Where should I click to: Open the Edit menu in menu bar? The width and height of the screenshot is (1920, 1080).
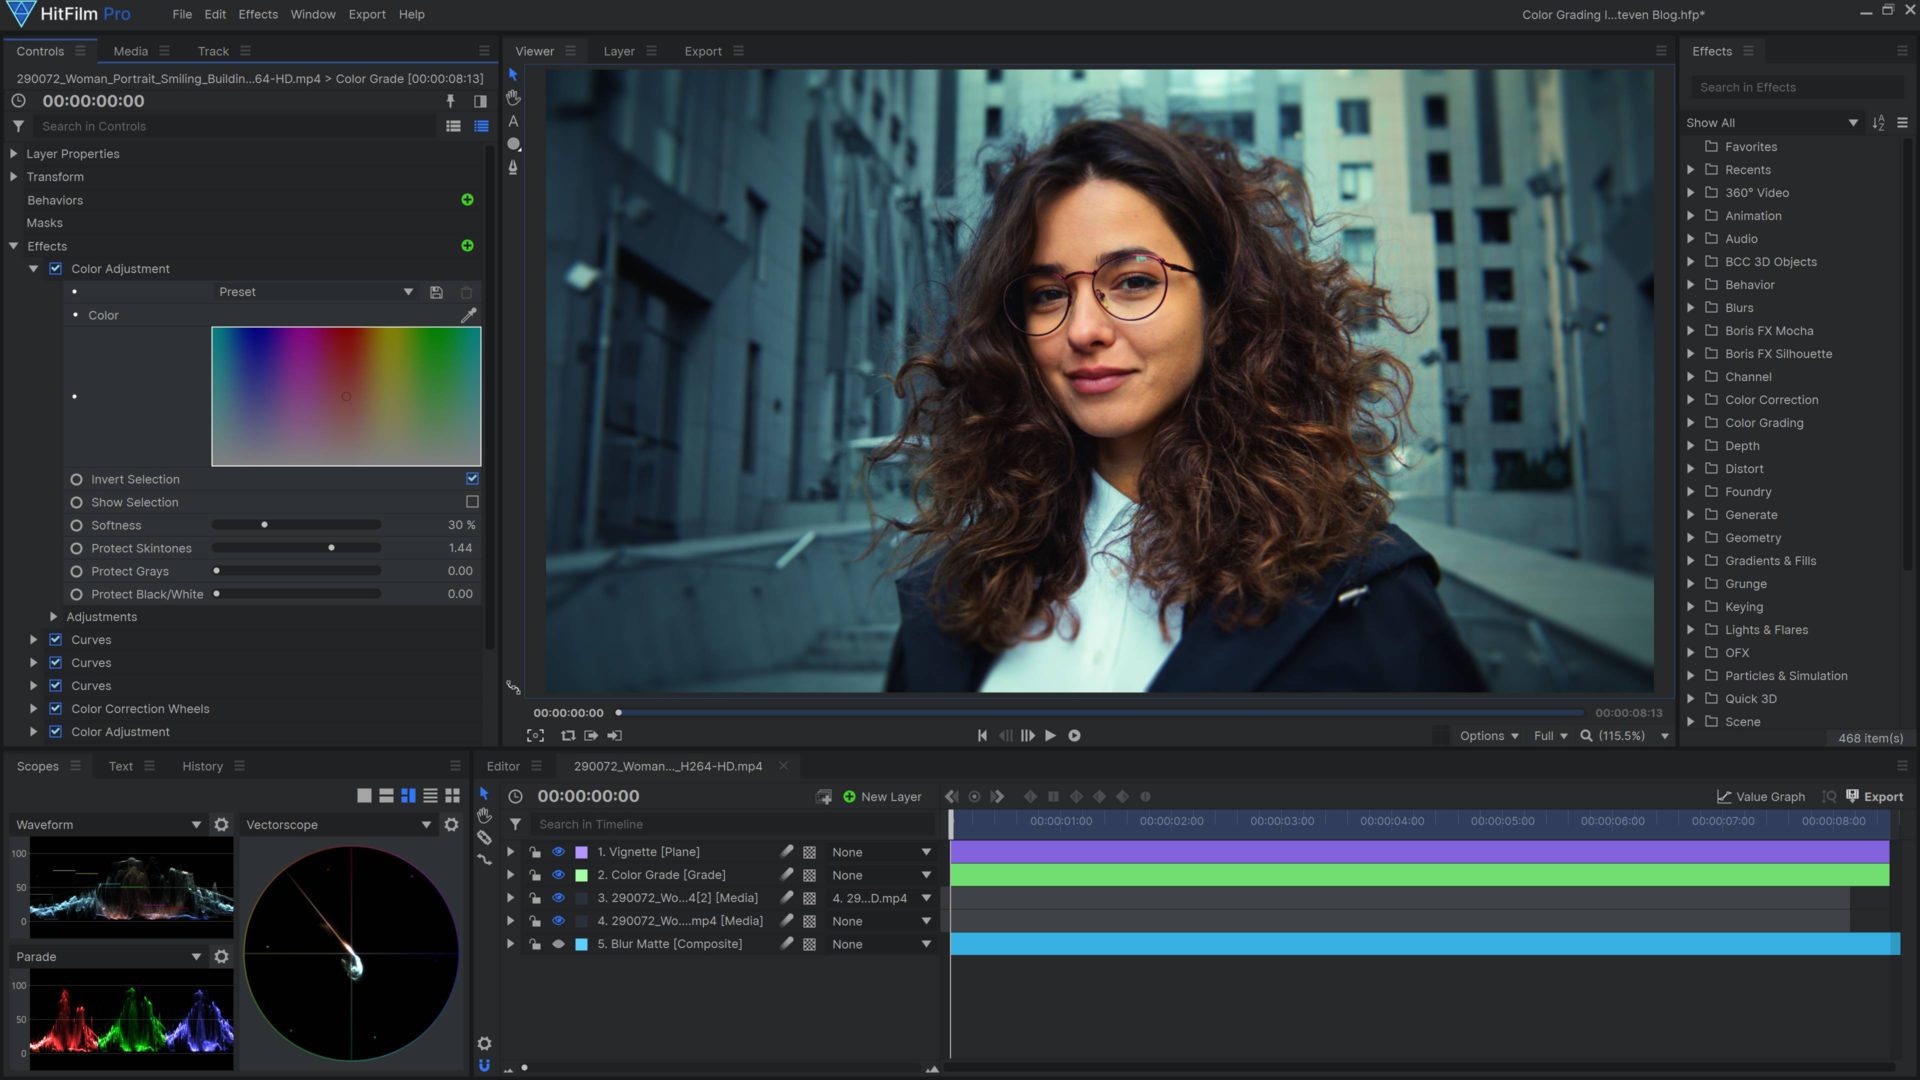tap(214, 13)
